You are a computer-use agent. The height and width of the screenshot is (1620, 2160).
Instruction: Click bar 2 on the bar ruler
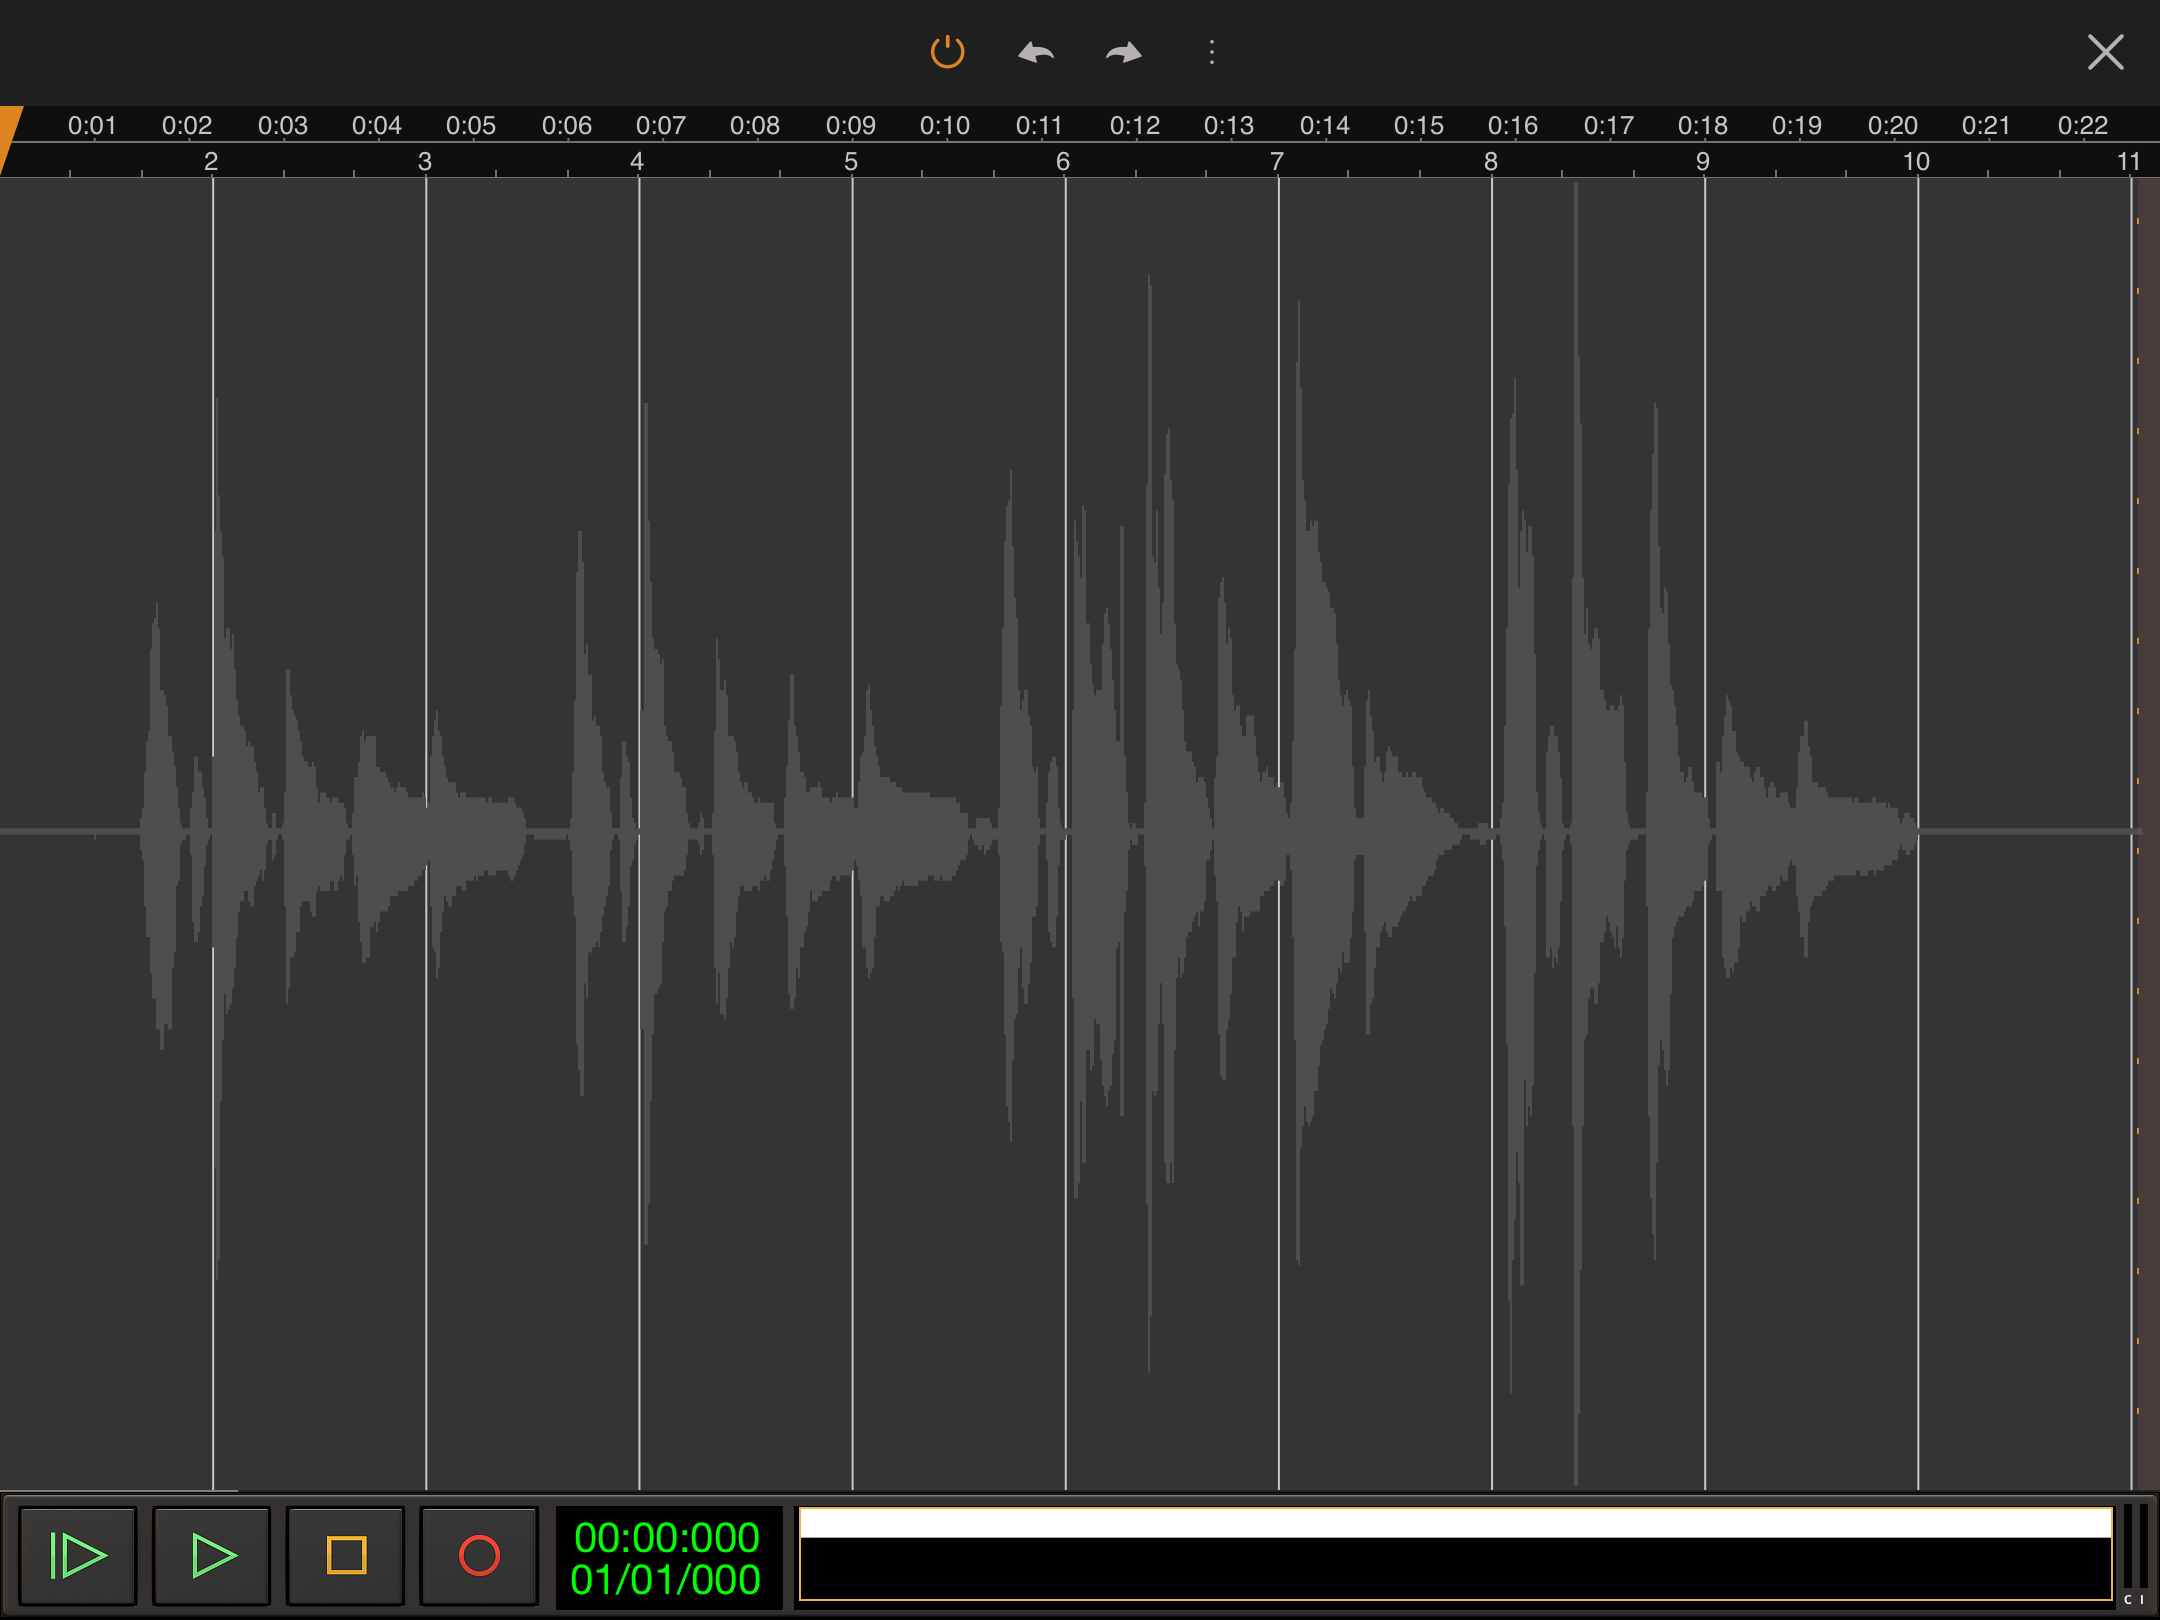[x=211, y=161]
